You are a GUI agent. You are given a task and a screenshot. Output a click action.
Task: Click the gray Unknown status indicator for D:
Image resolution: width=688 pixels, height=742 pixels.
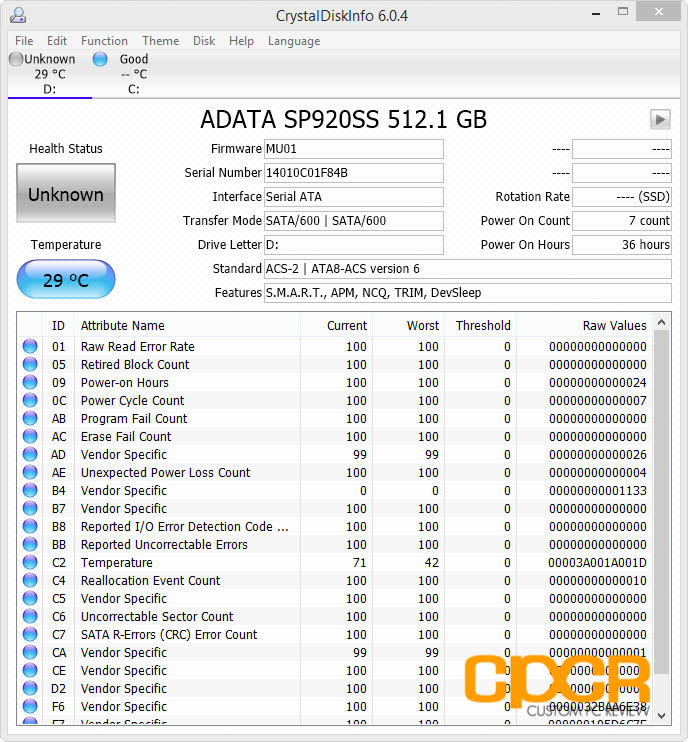tap(16, 59)
